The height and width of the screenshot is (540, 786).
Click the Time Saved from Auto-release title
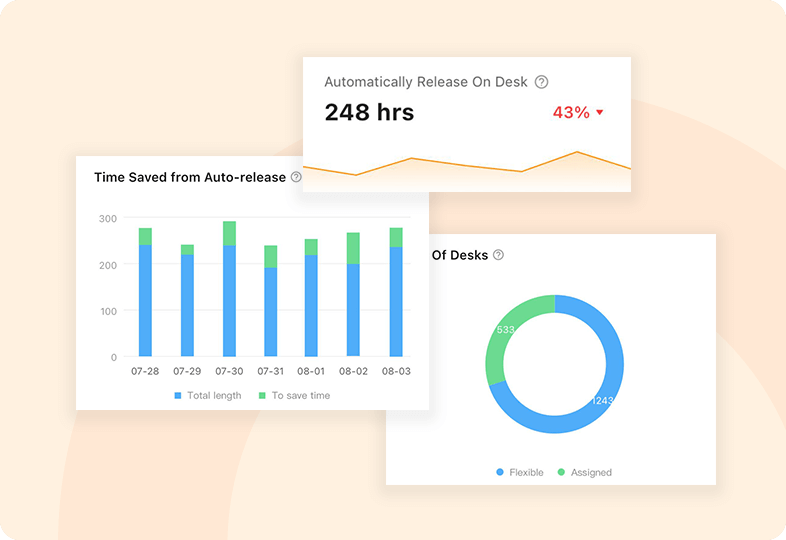point(190,177)
